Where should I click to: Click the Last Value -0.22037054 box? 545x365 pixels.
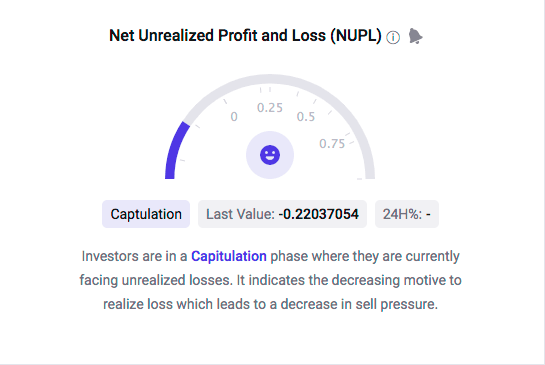[x=282, y=214]
